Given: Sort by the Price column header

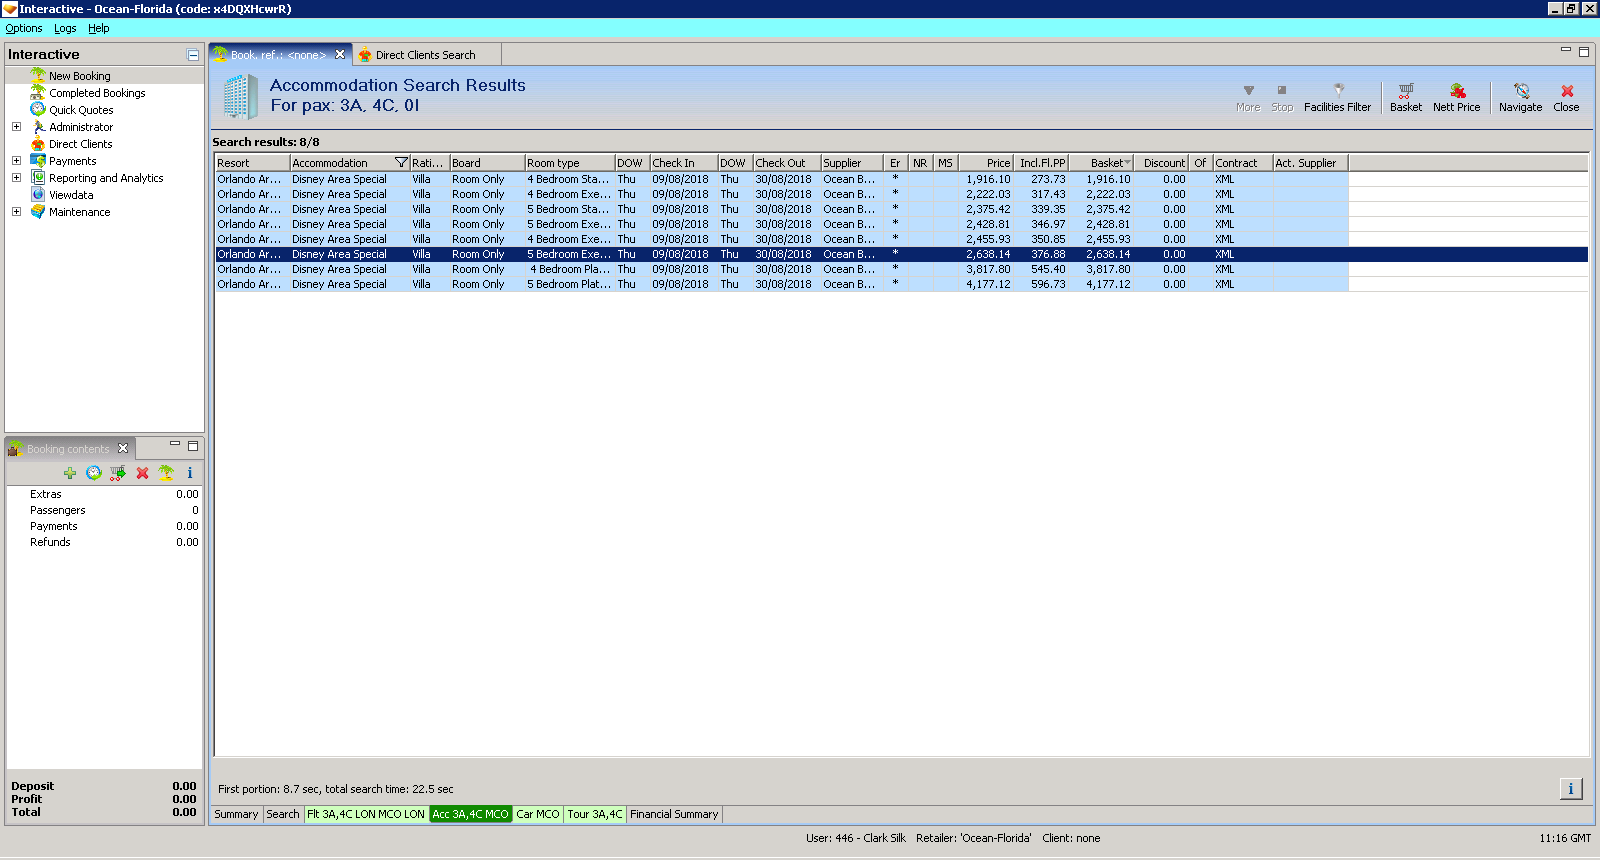Looking at the screenshot, I should coord(986,163).
